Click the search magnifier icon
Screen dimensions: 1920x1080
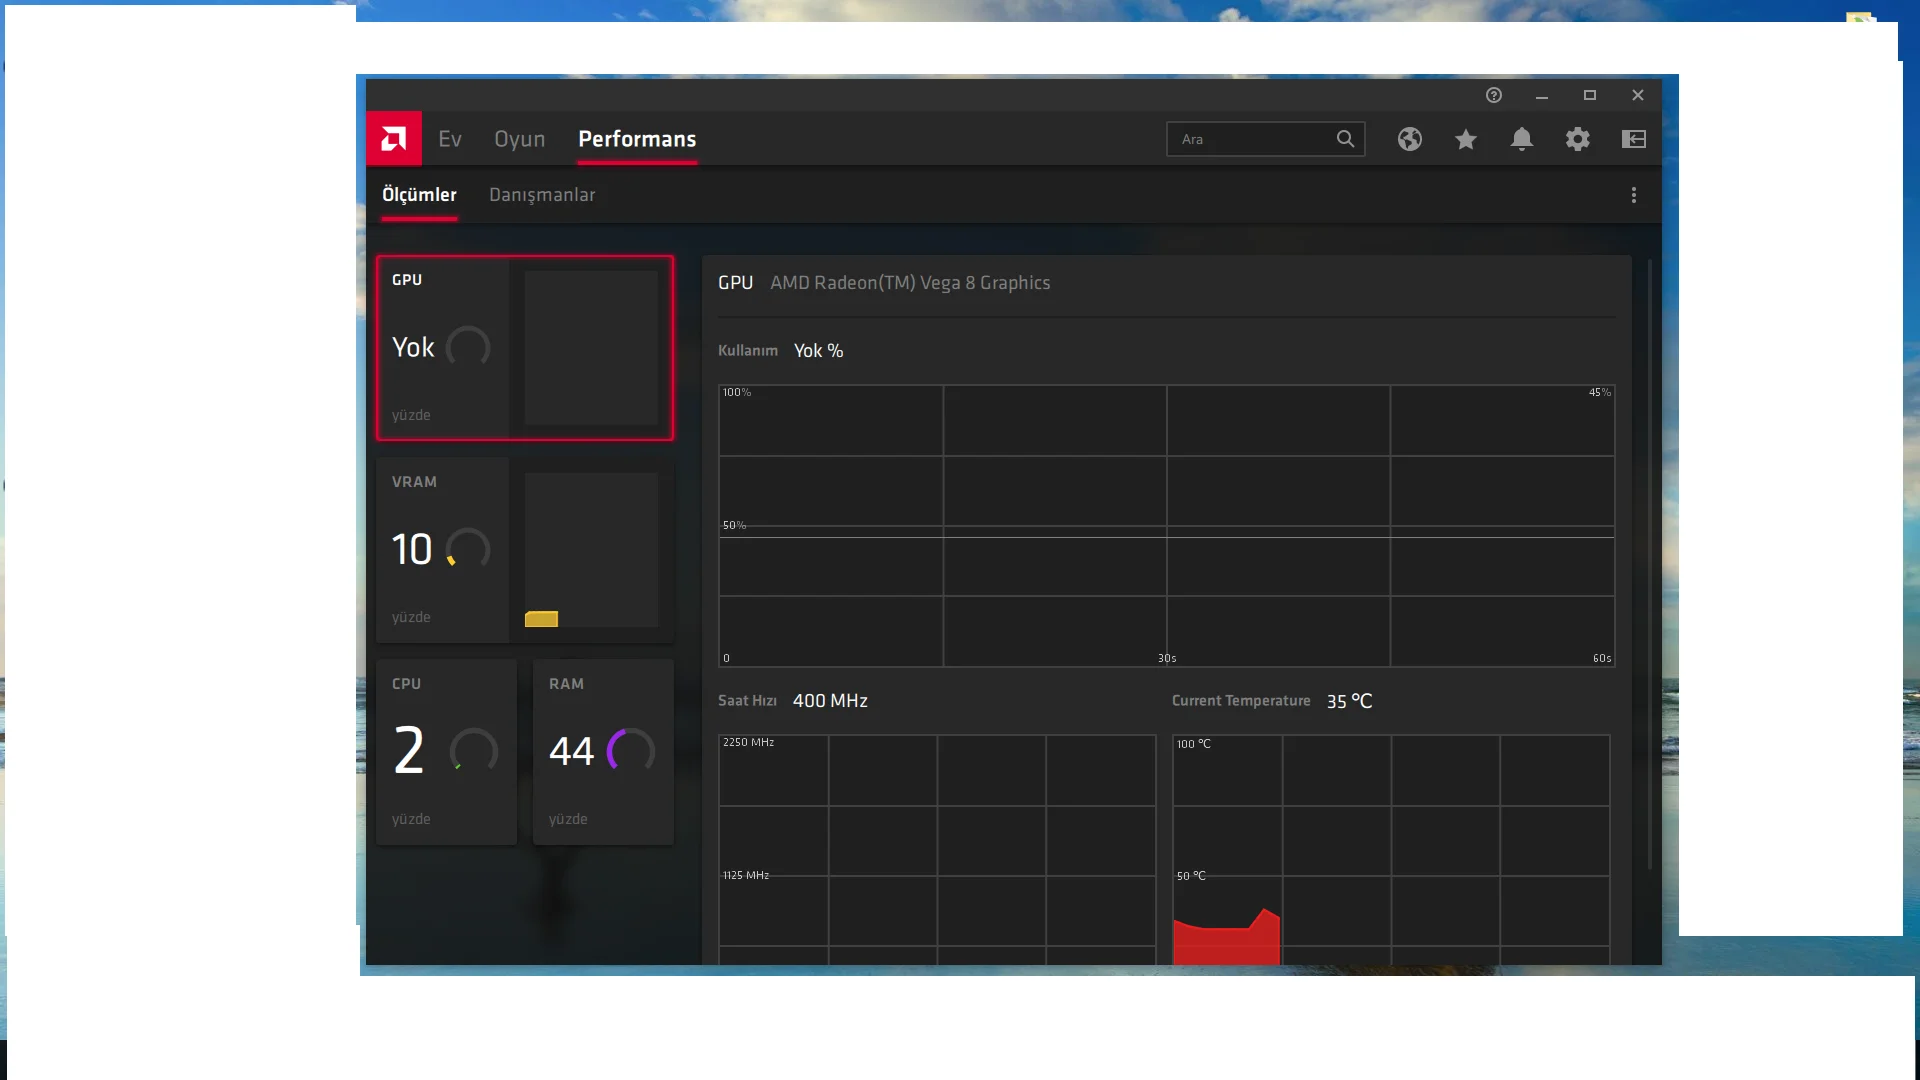click(x=1345, y=139)
